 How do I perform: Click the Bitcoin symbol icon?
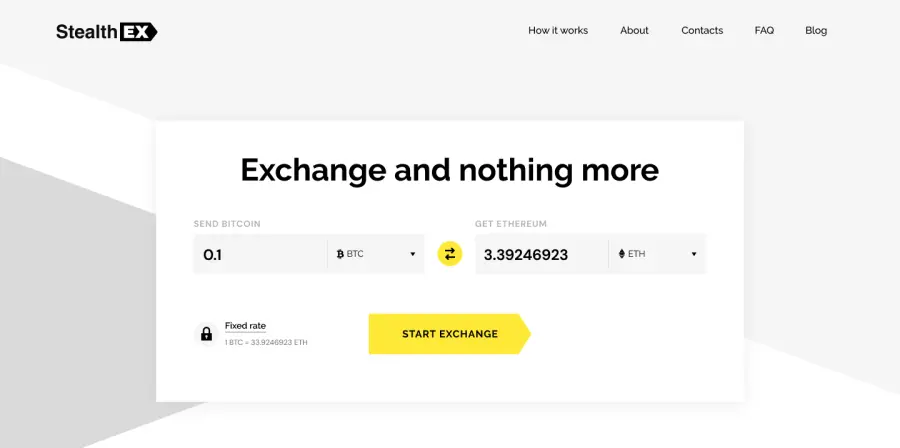[340, 254]
